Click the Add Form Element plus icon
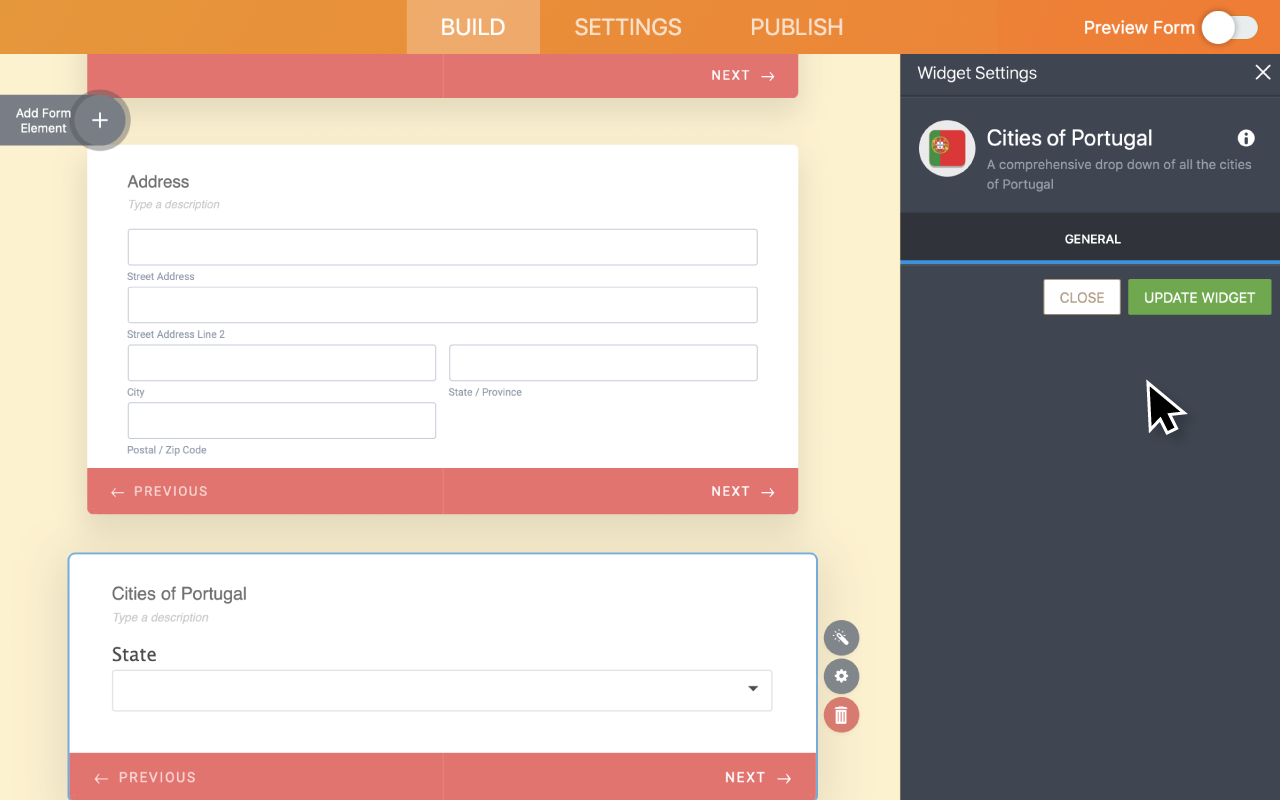 pyautogui.click(x=100, y=121)
